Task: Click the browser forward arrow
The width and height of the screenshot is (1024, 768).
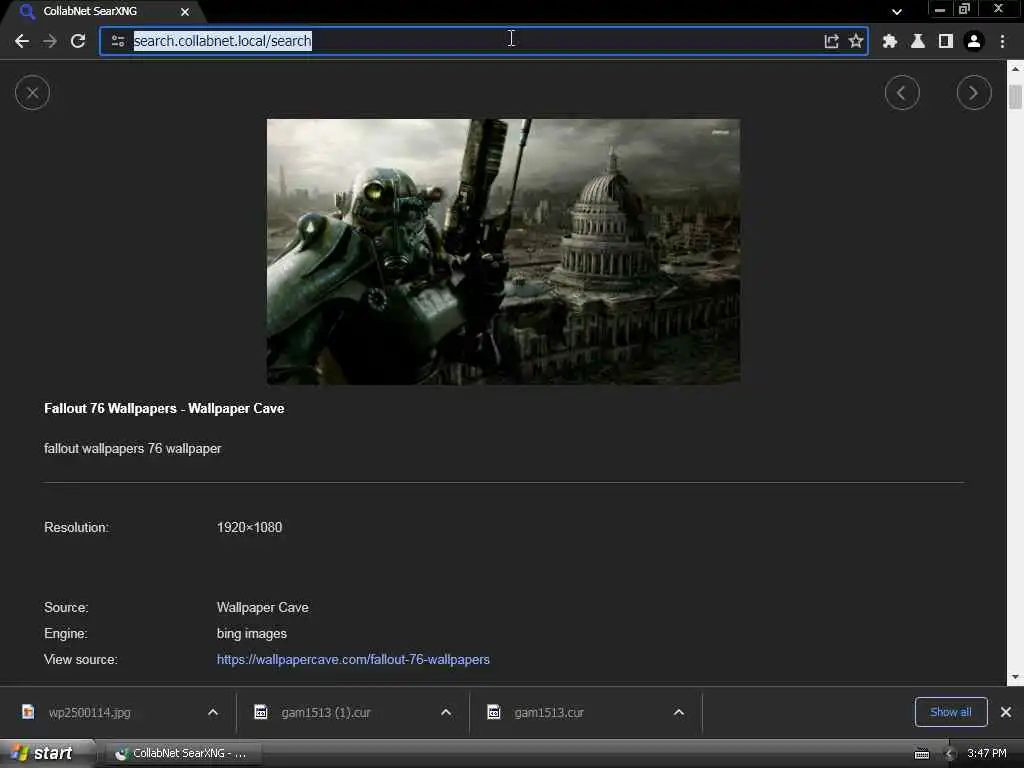Action: (50, 41)
